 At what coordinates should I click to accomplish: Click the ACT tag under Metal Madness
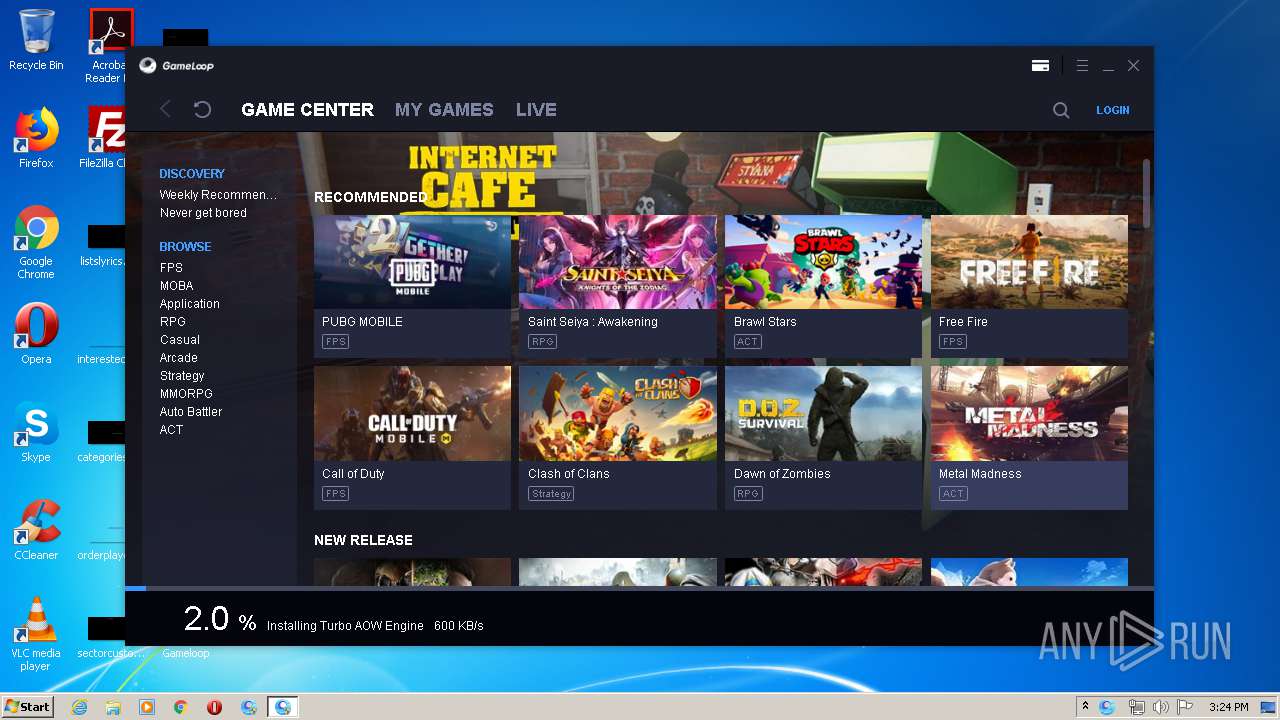pyautogui.click(x=953, y=494)
